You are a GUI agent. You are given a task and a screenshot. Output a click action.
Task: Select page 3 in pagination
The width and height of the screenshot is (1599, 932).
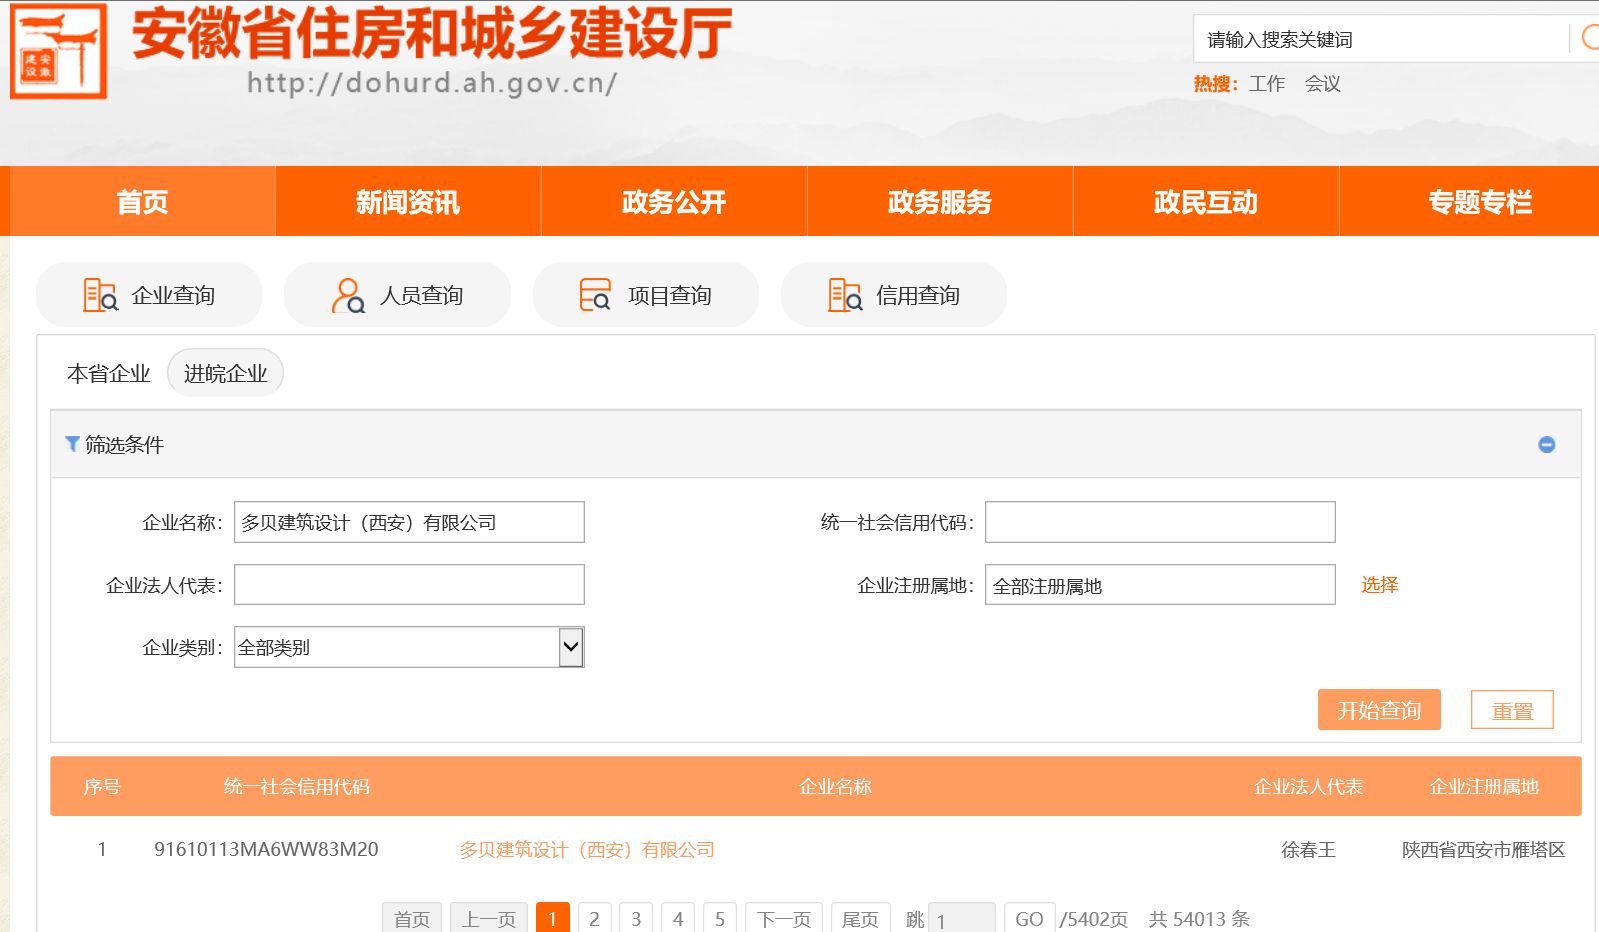pos(636,918)
